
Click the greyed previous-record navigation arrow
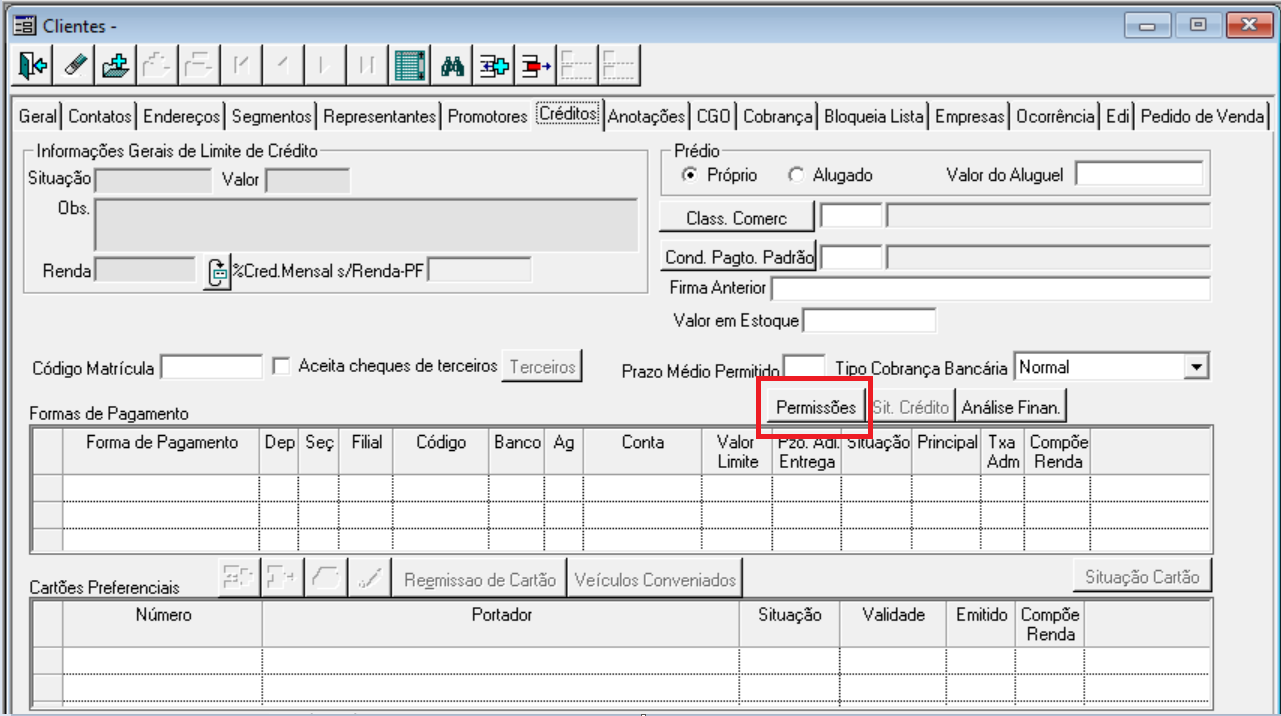(x=282, y=66)
